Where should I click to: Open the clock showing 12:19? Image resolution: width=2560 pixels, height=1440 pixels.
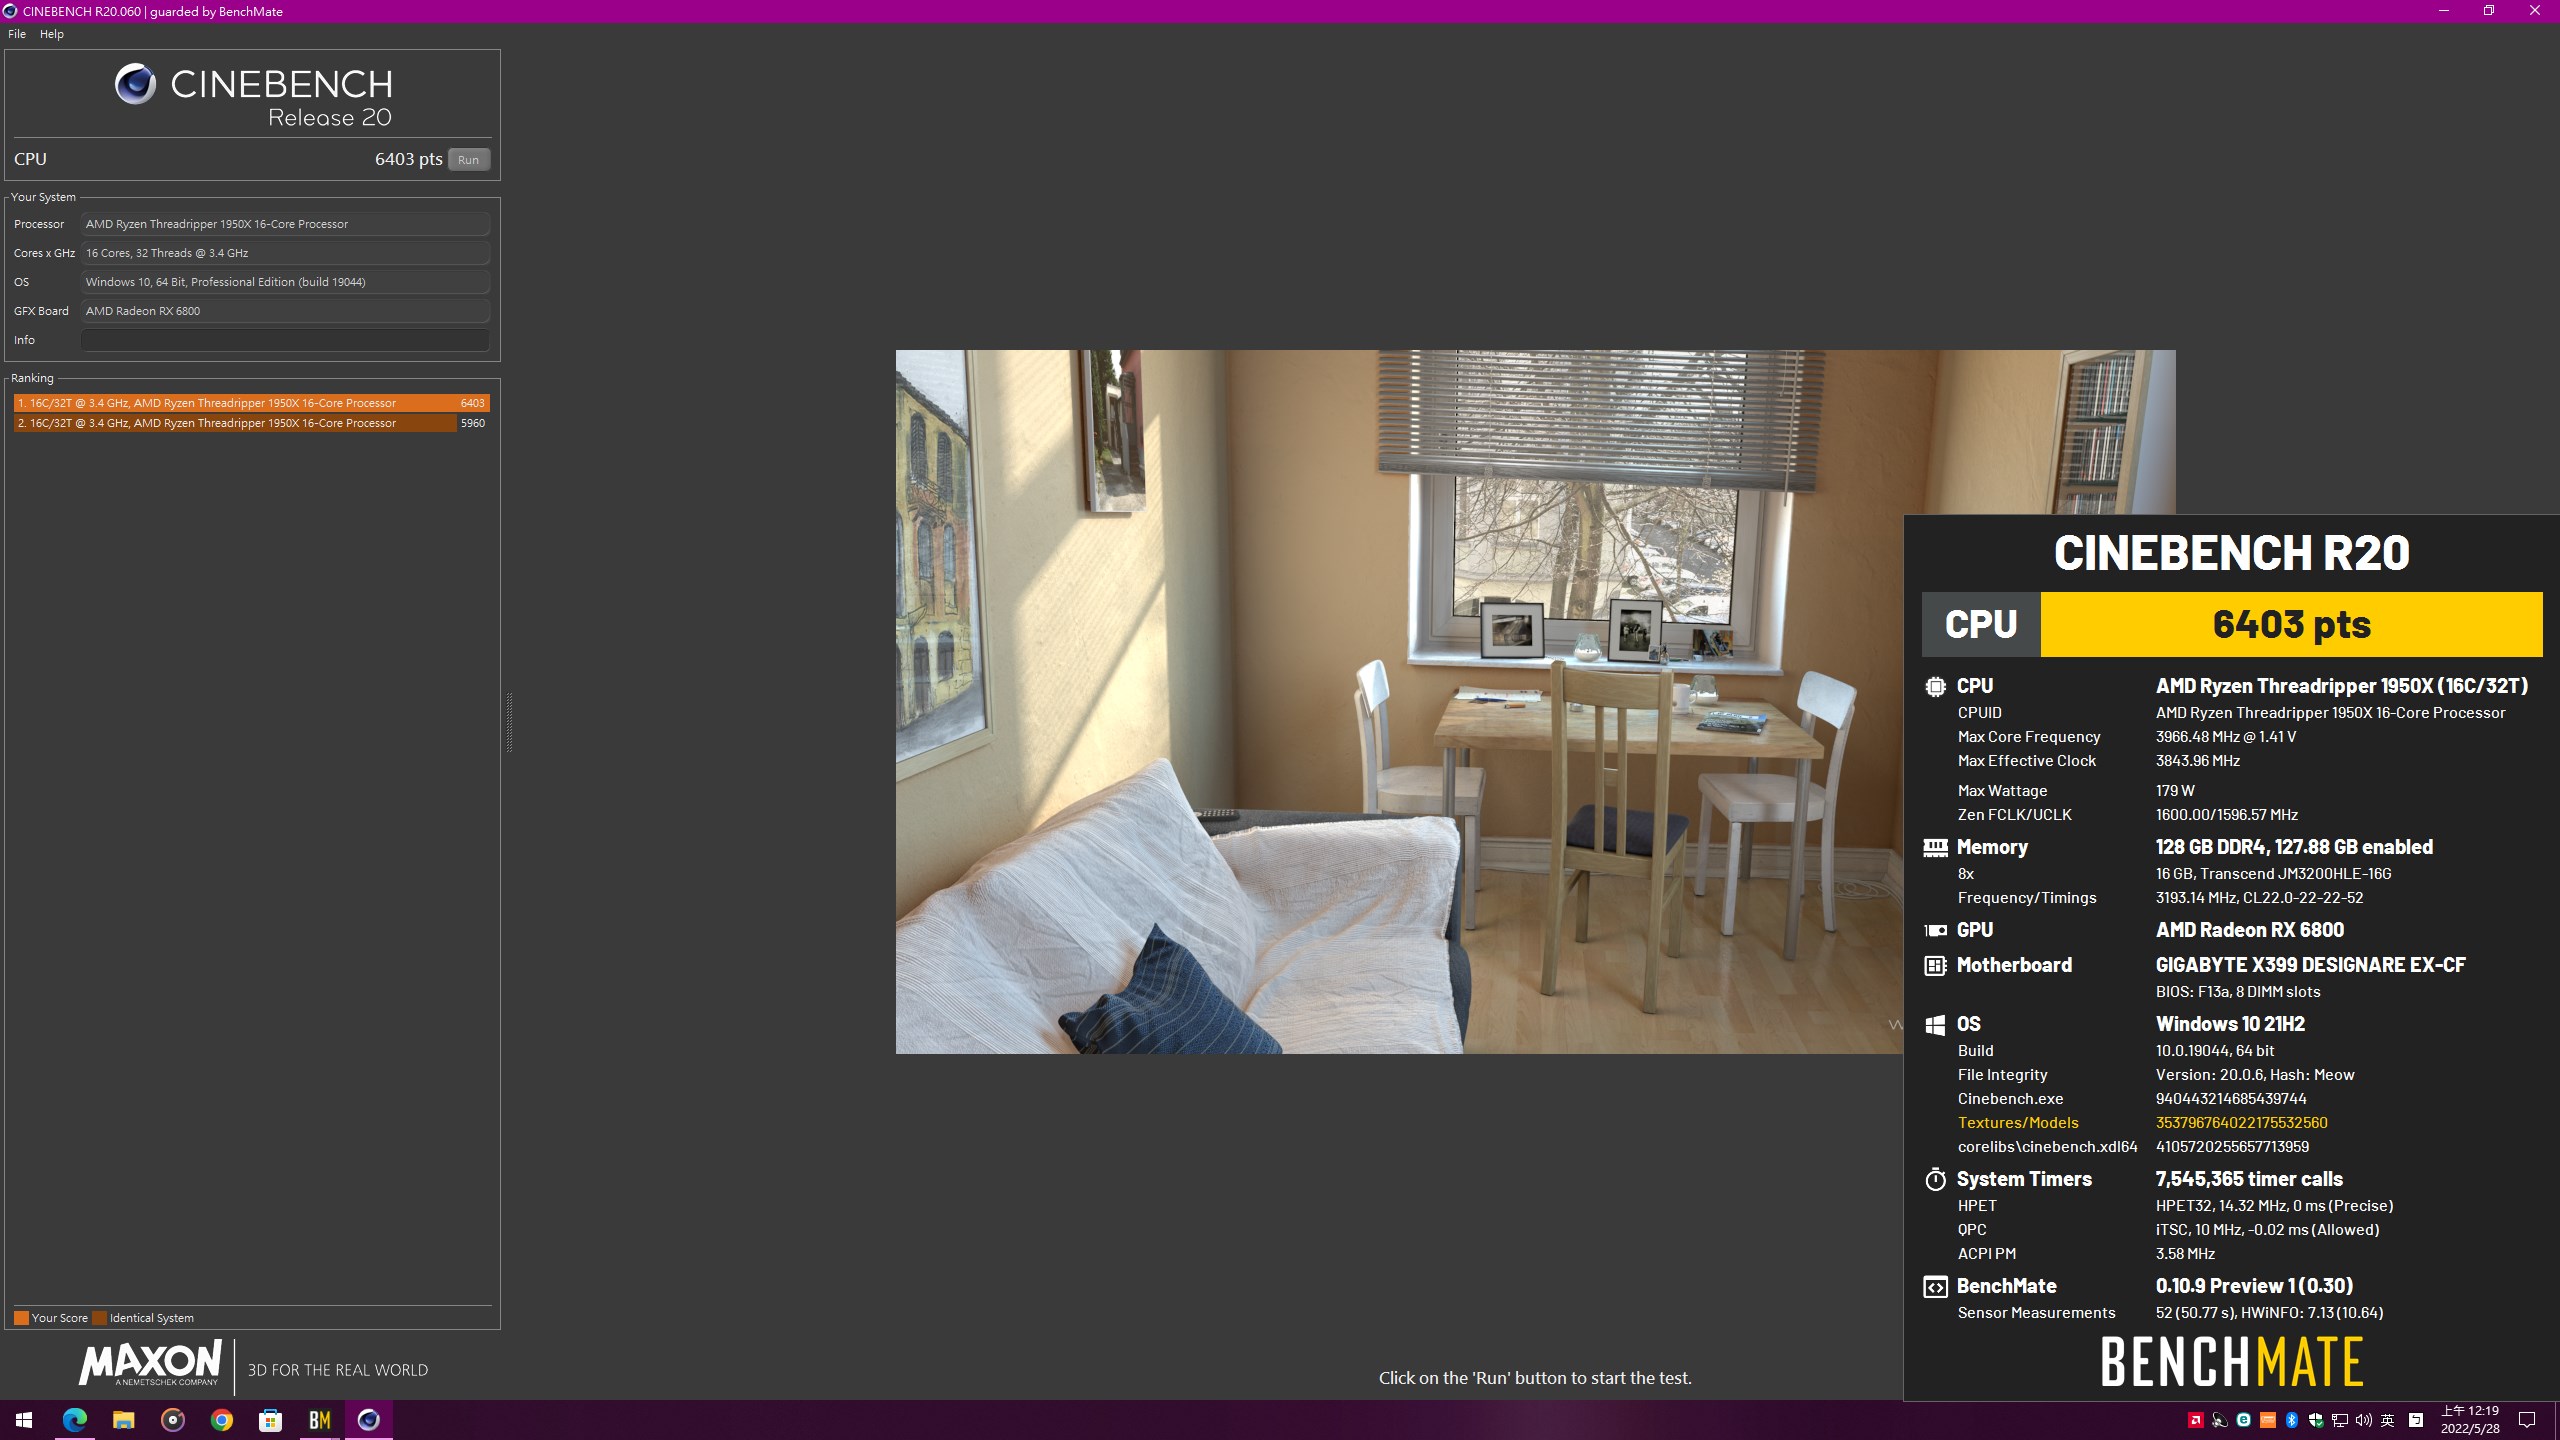click(x=2470, y=1420)
